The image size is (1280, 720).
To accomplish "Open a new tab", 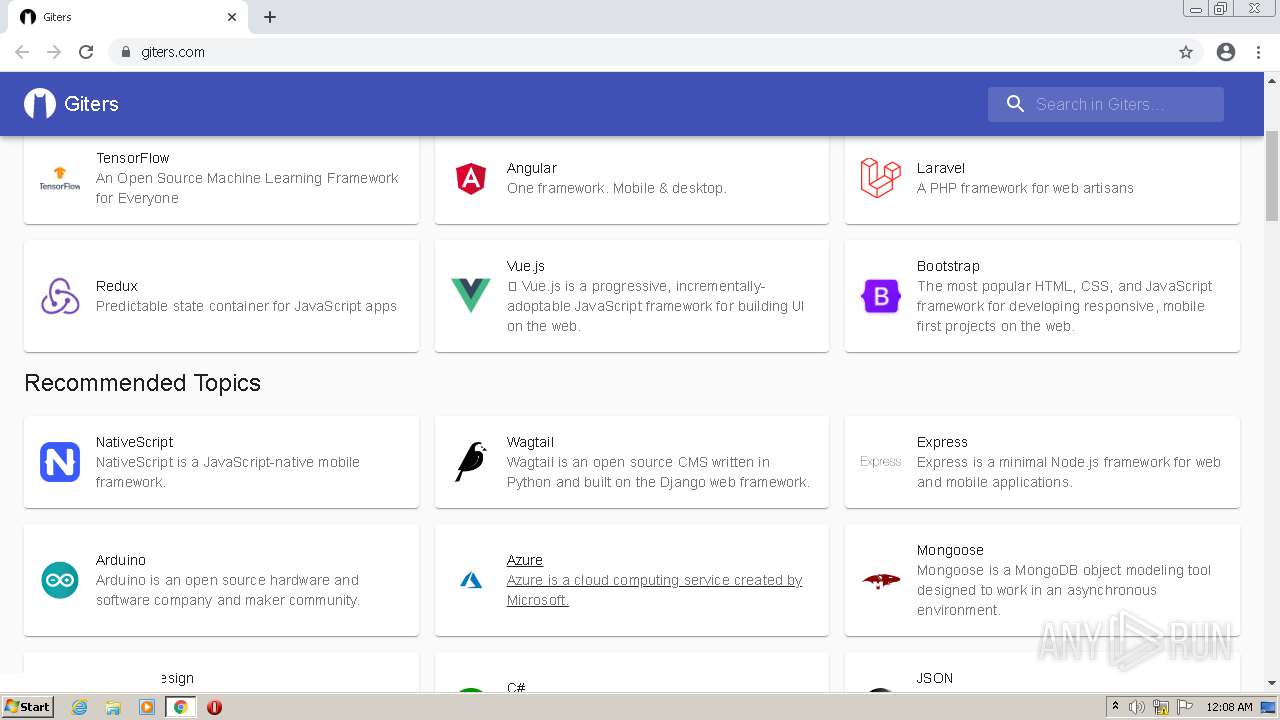I will [270, 17].
